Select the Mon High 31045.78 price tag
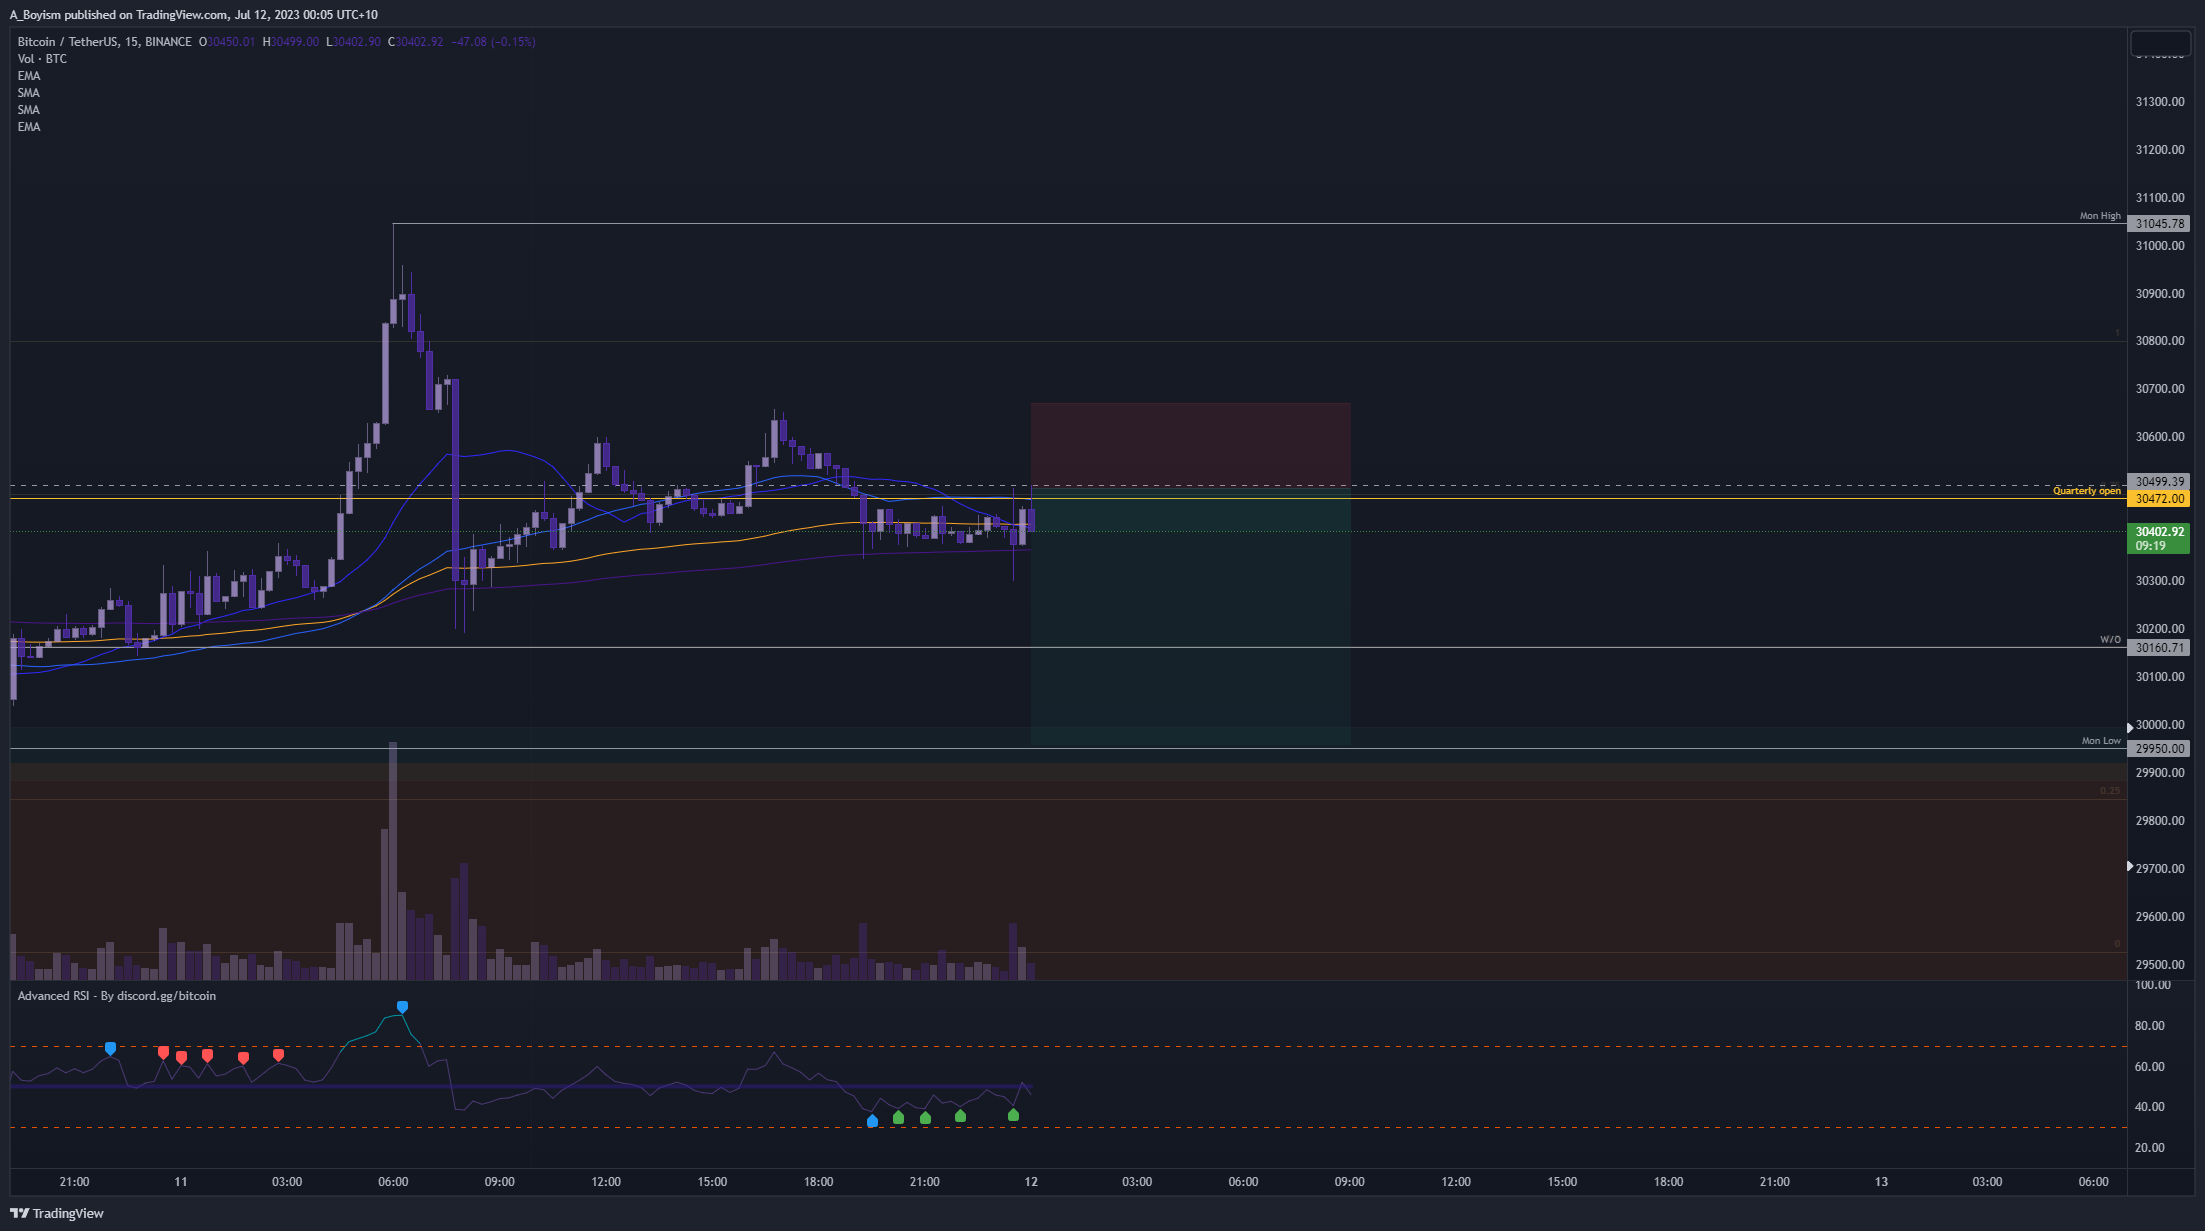 [2159, 224]
